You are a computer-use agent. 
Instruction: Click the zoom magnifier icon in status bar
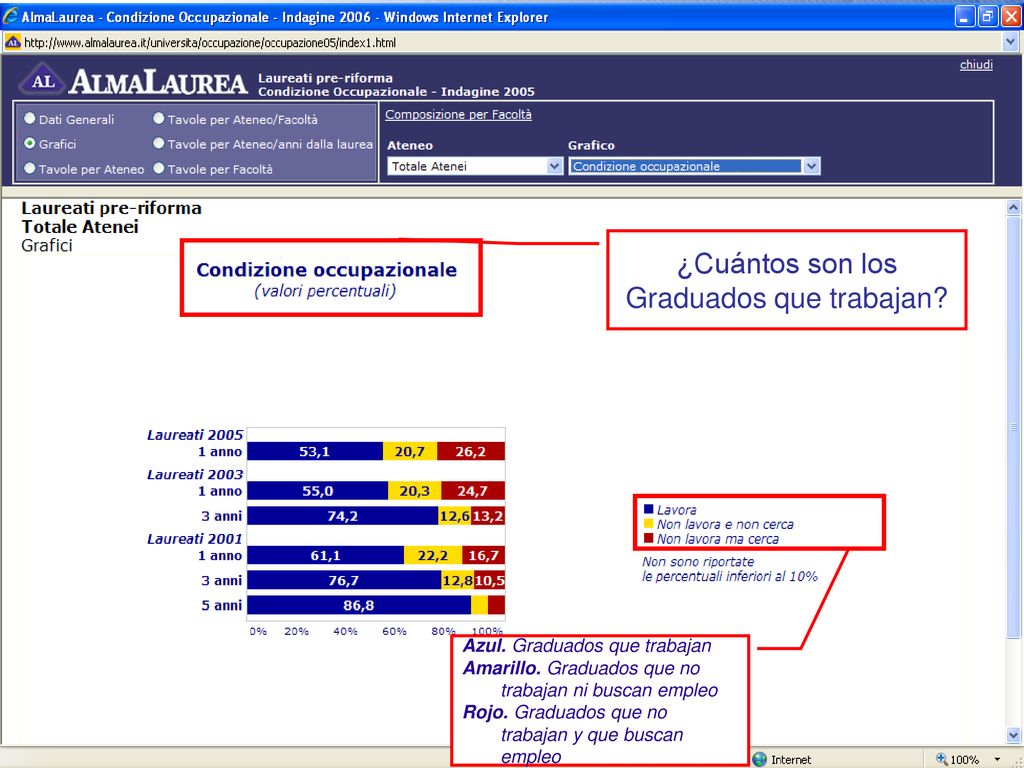941,759
